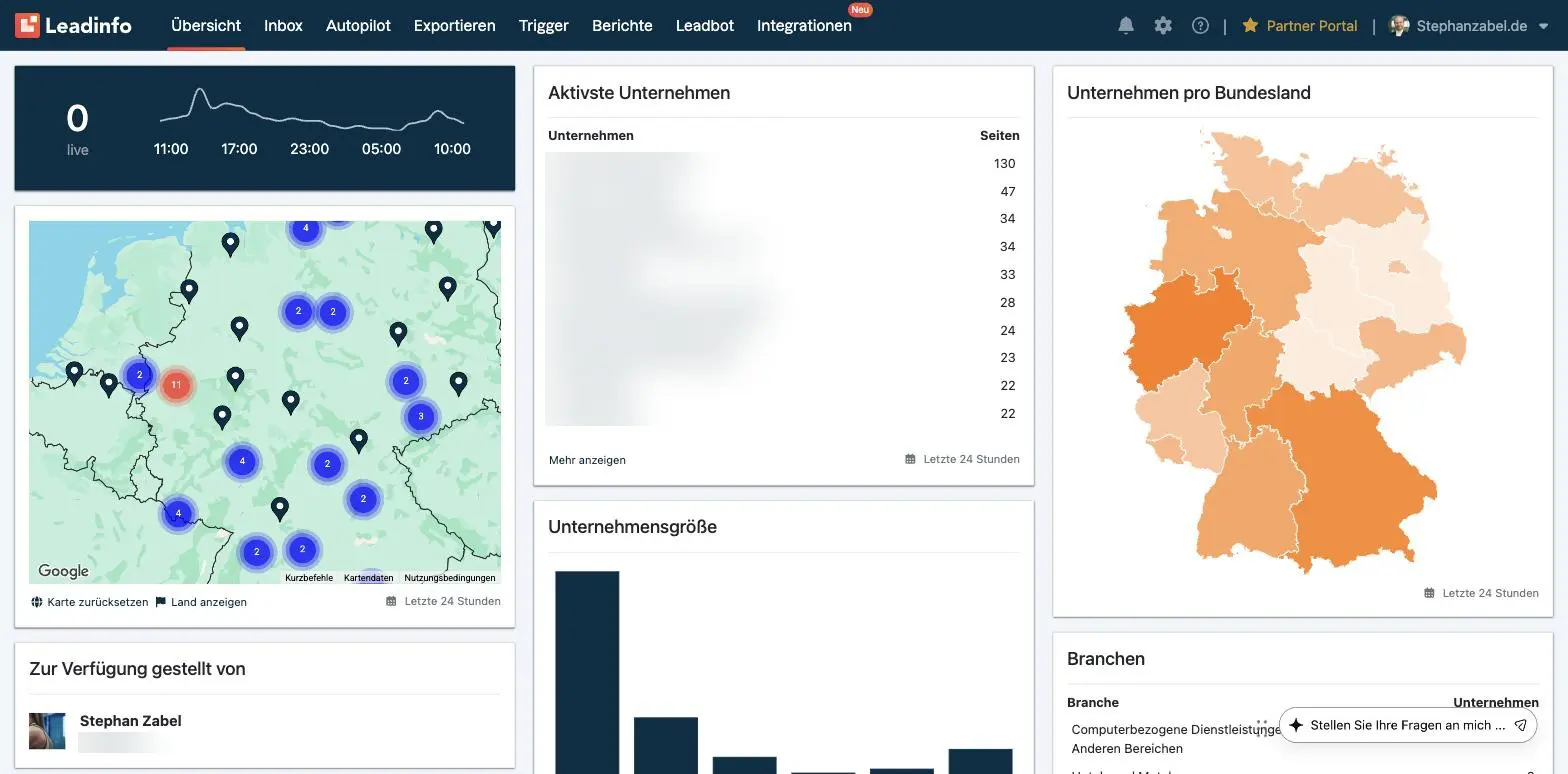
Task: Click the user avatar in top bar
Action: click(x=1400, y=26)
